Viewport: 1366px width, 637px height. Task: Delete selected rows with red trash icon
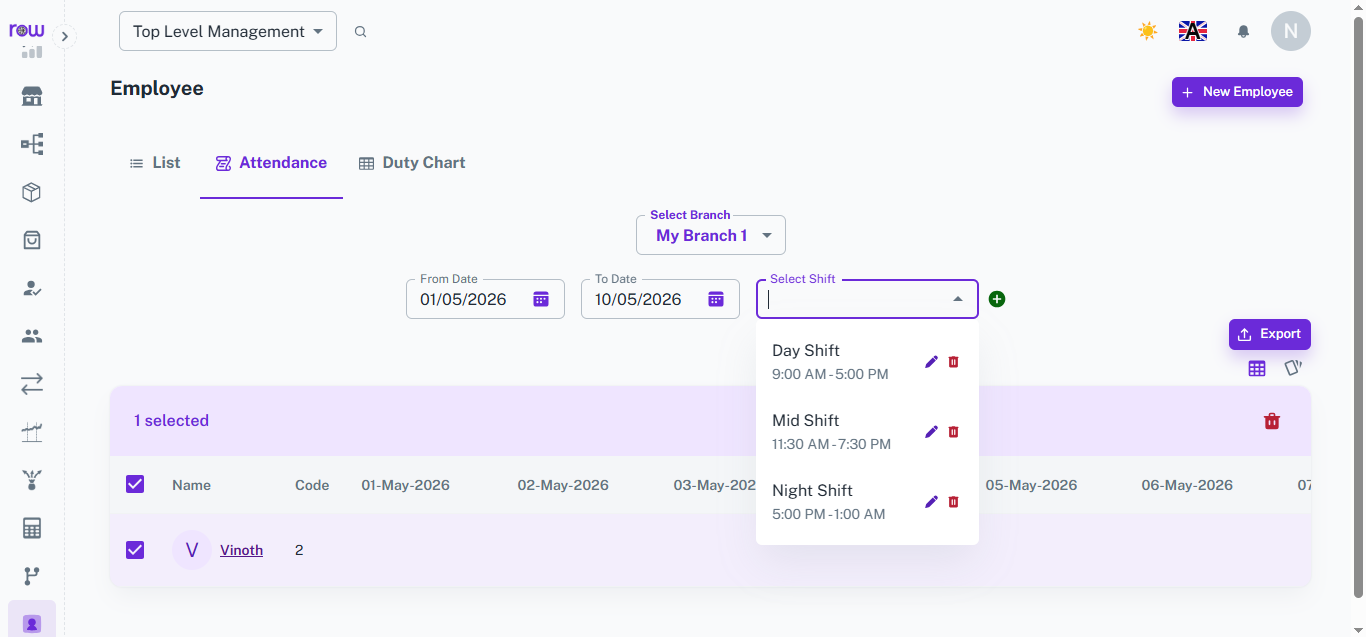click(1272, 421)
